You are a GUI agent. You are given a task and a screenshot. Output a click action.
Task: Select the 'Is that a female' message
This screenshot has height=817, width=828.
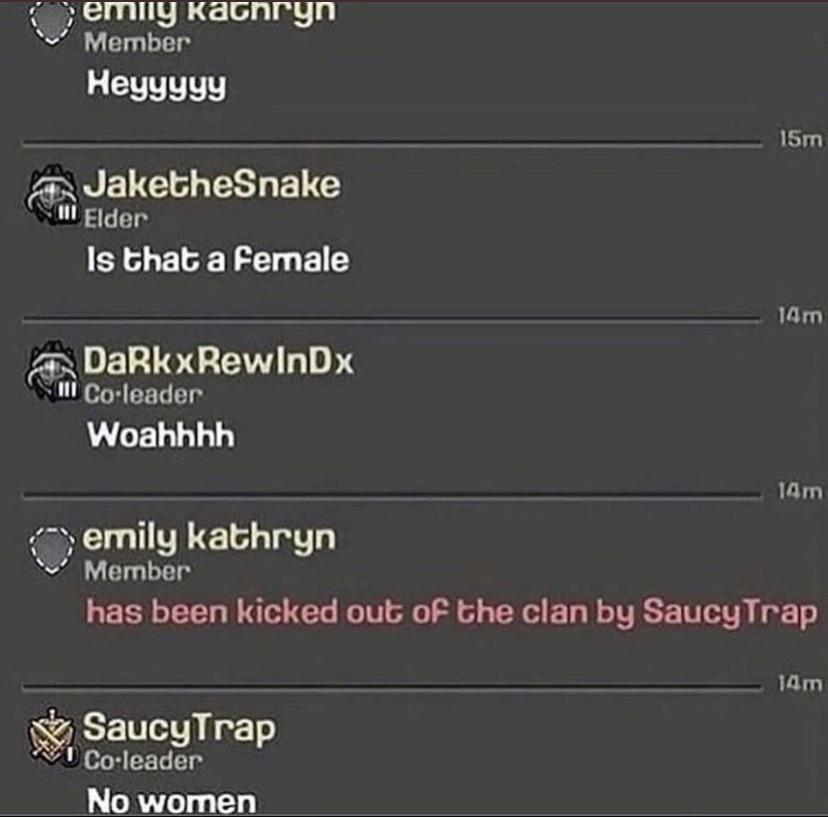tap(218, 260)
